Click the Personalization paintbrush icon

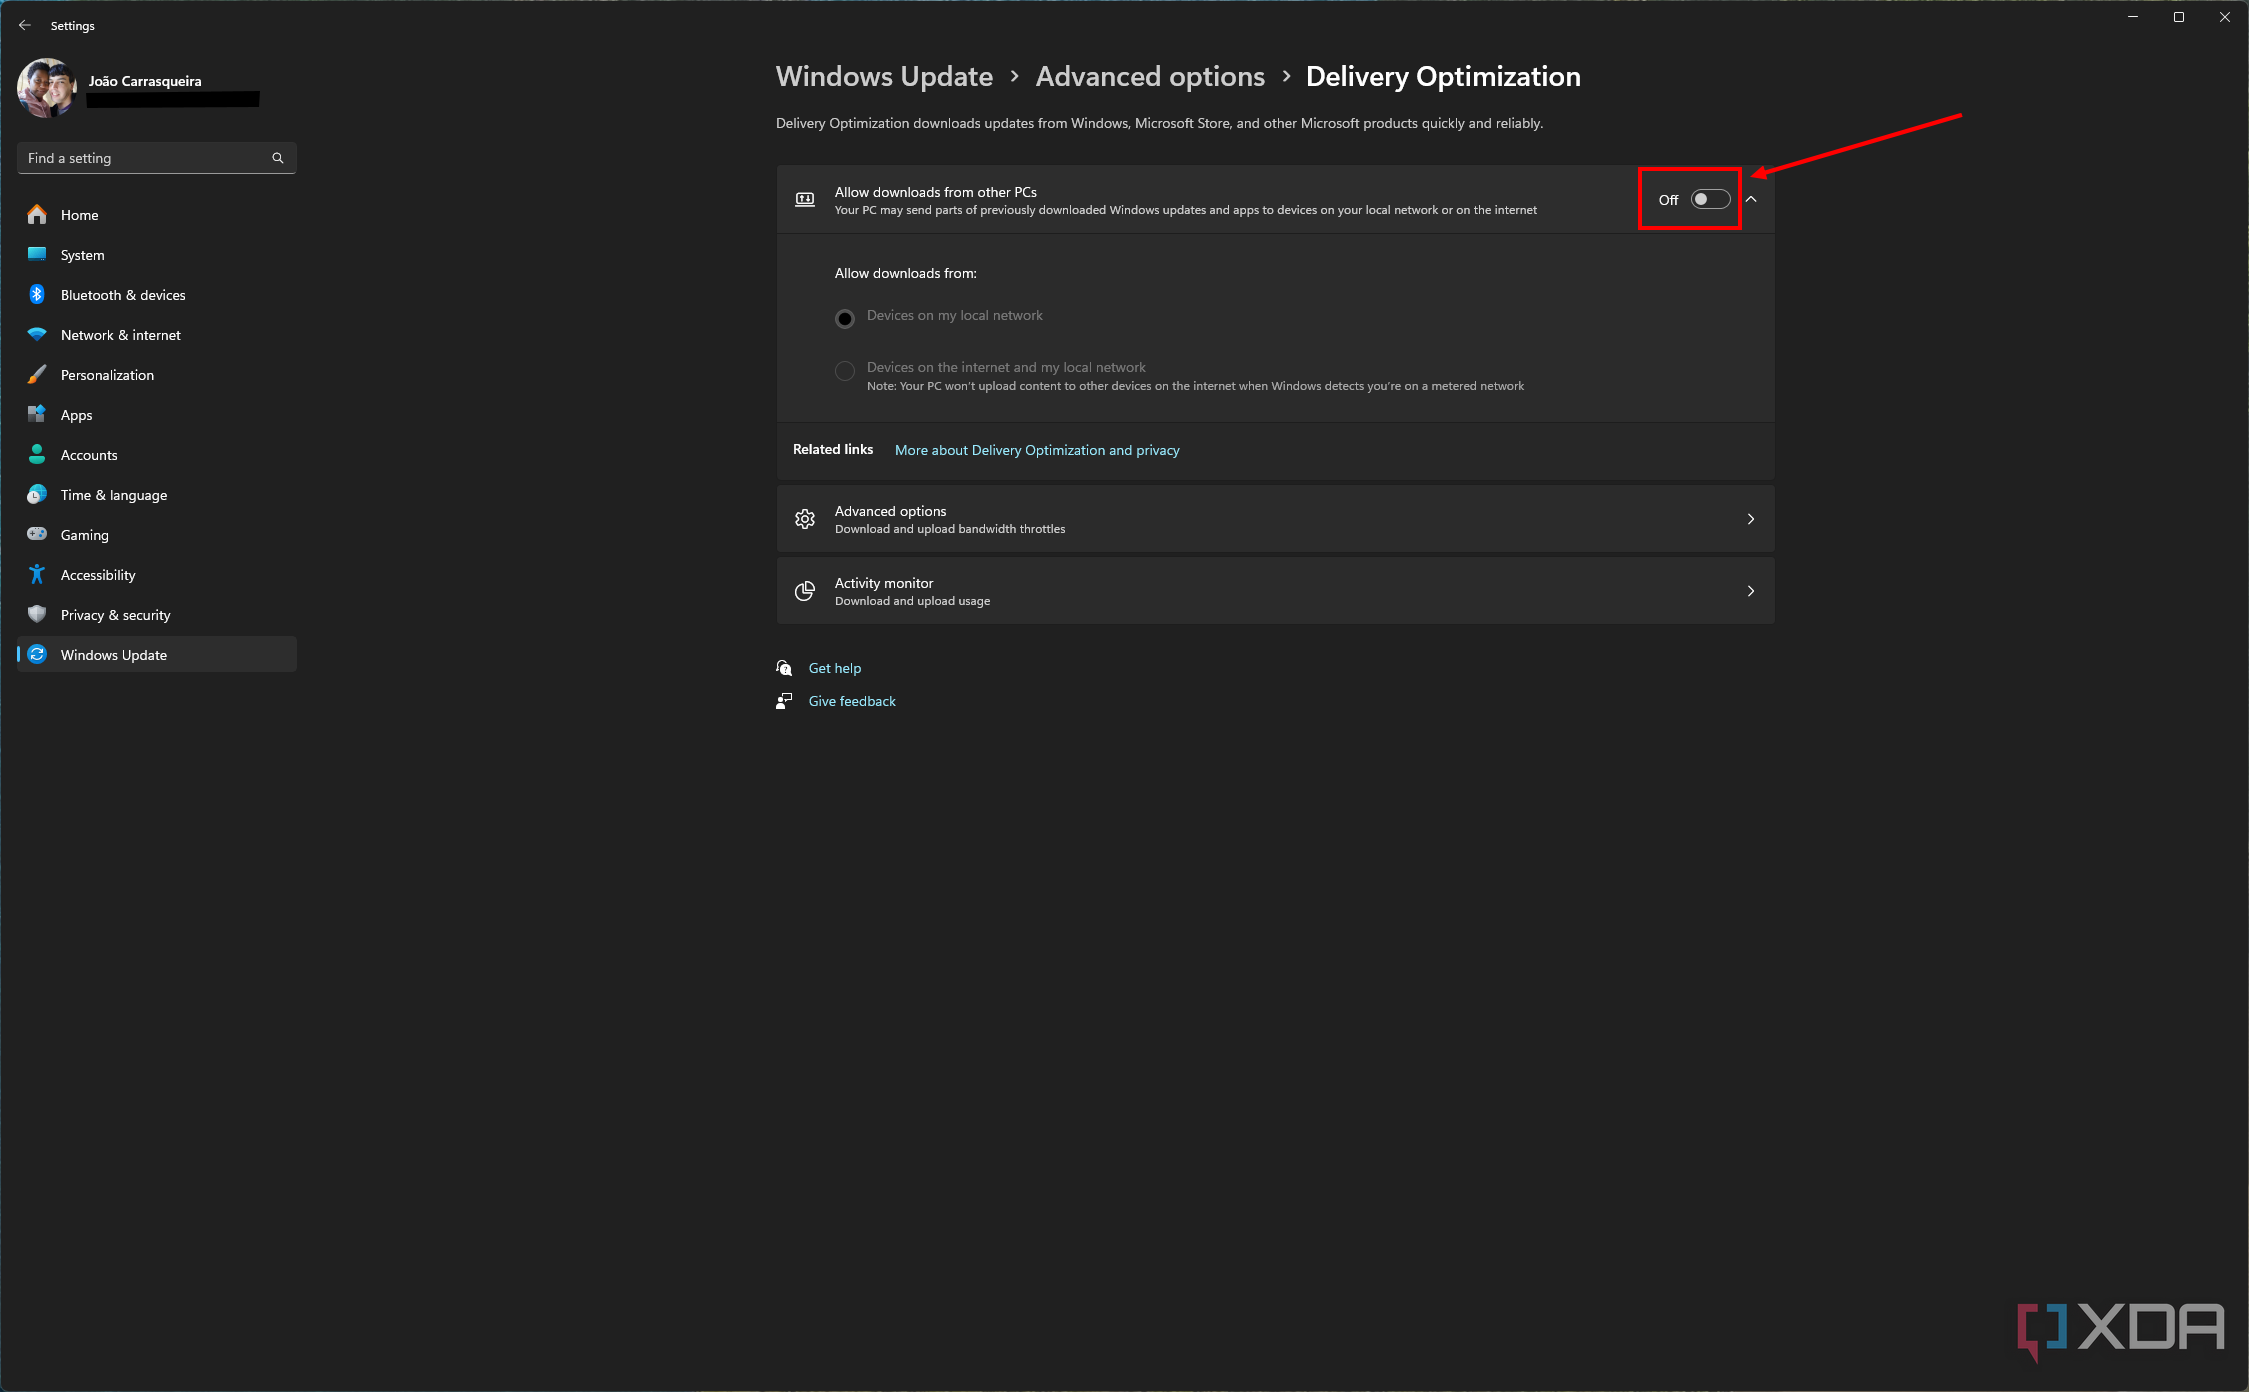37,375
